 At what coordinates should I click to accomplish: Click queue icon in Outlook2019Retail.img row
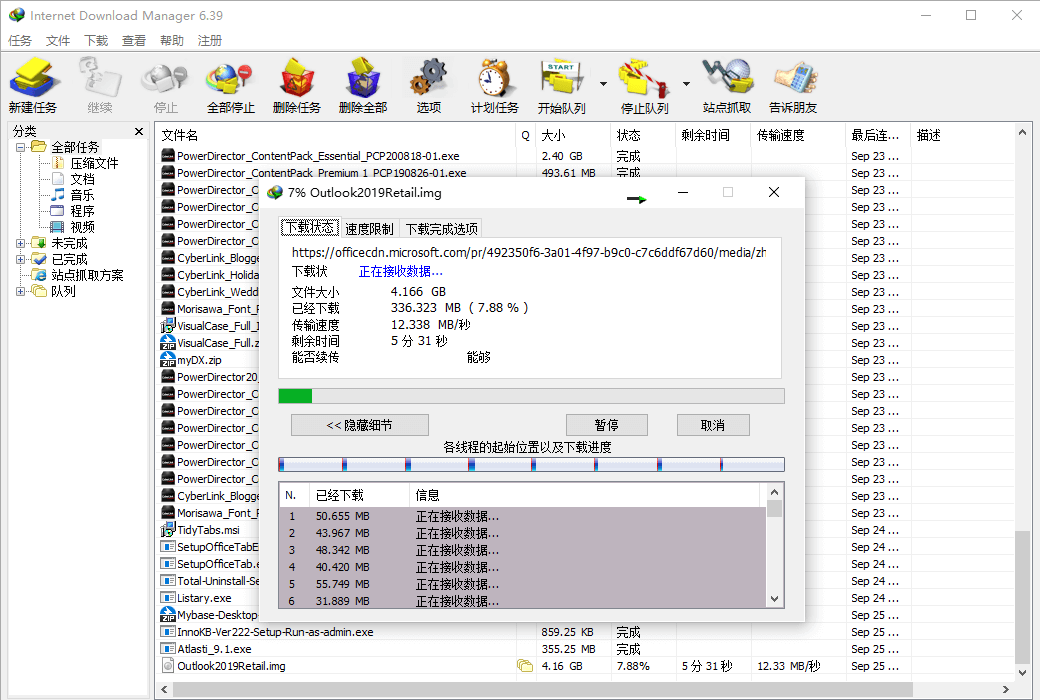tap(525, 665)
